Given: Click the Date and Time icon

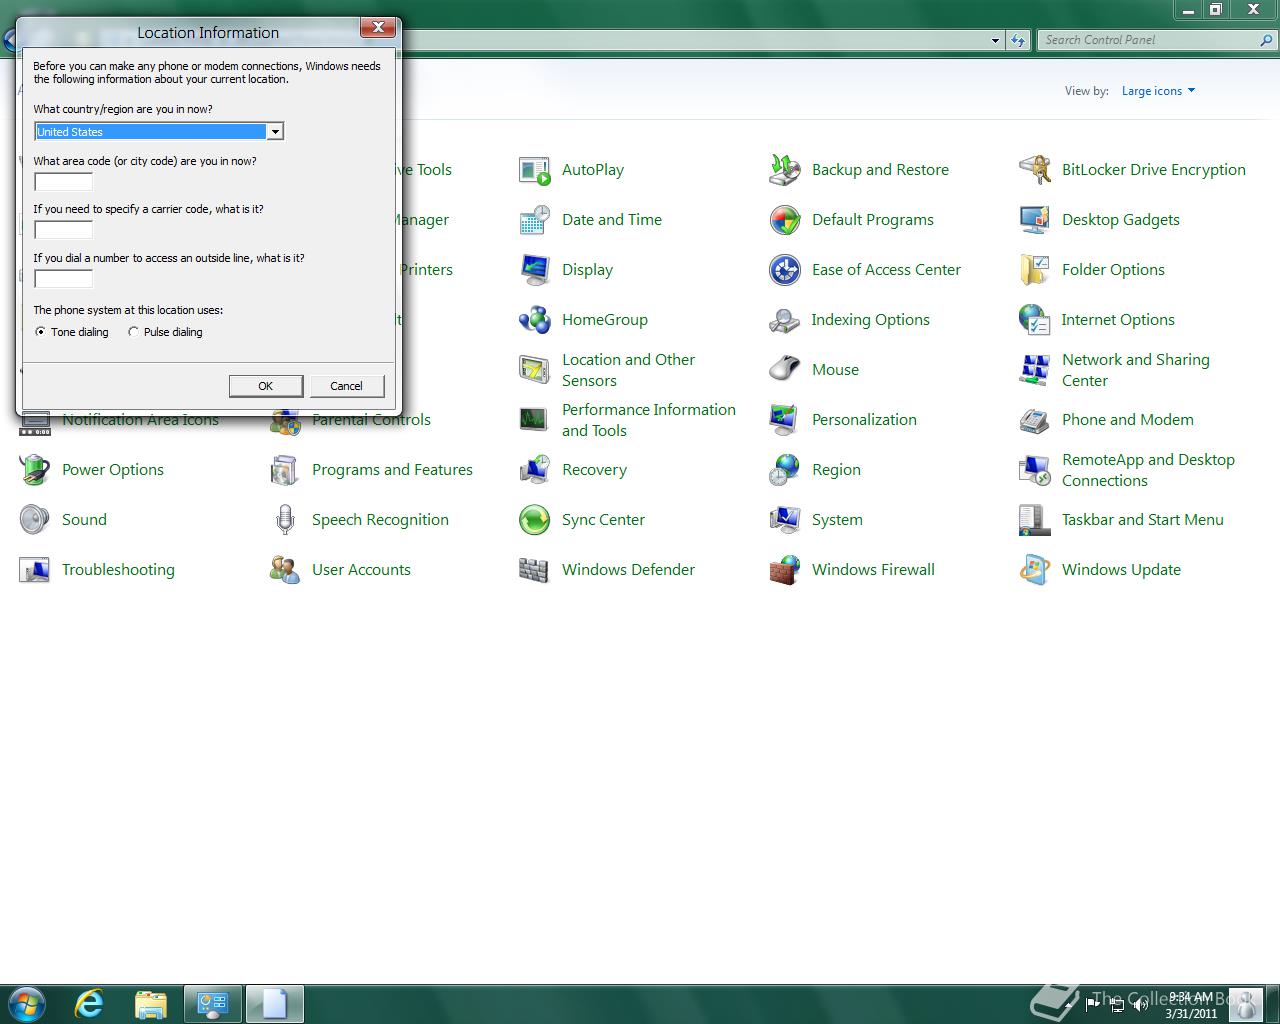Looking at the screenshot, I should click(x=535, y=220).
